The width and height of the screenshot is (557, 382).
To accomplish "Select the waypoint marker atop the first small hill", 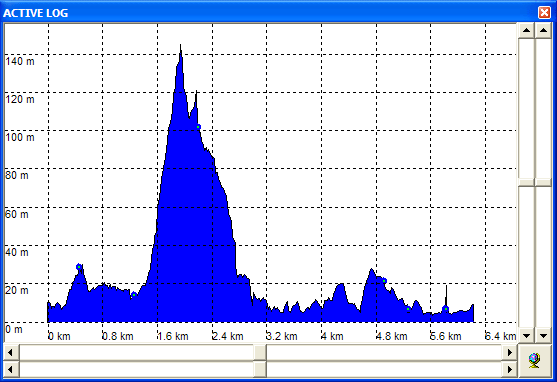I will point(79,267).
